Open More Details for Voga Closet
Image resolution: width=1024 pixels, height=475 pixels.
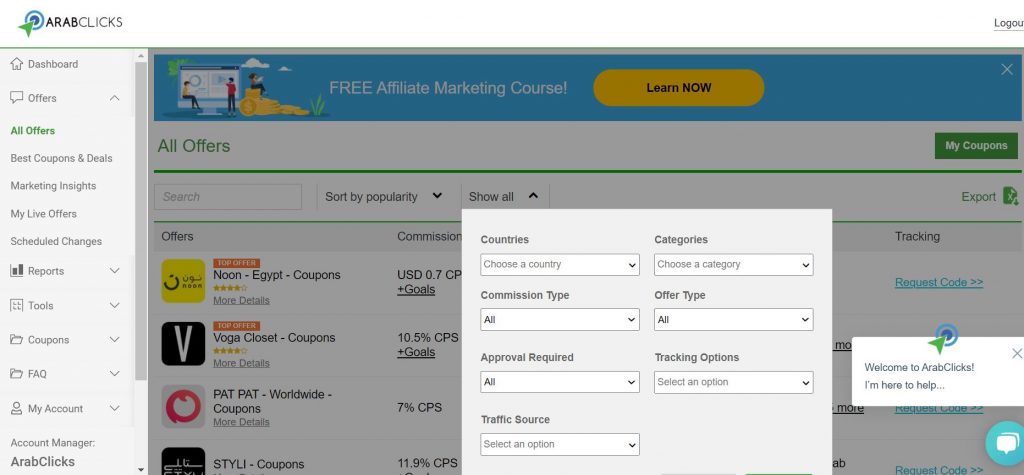point(241,363)
